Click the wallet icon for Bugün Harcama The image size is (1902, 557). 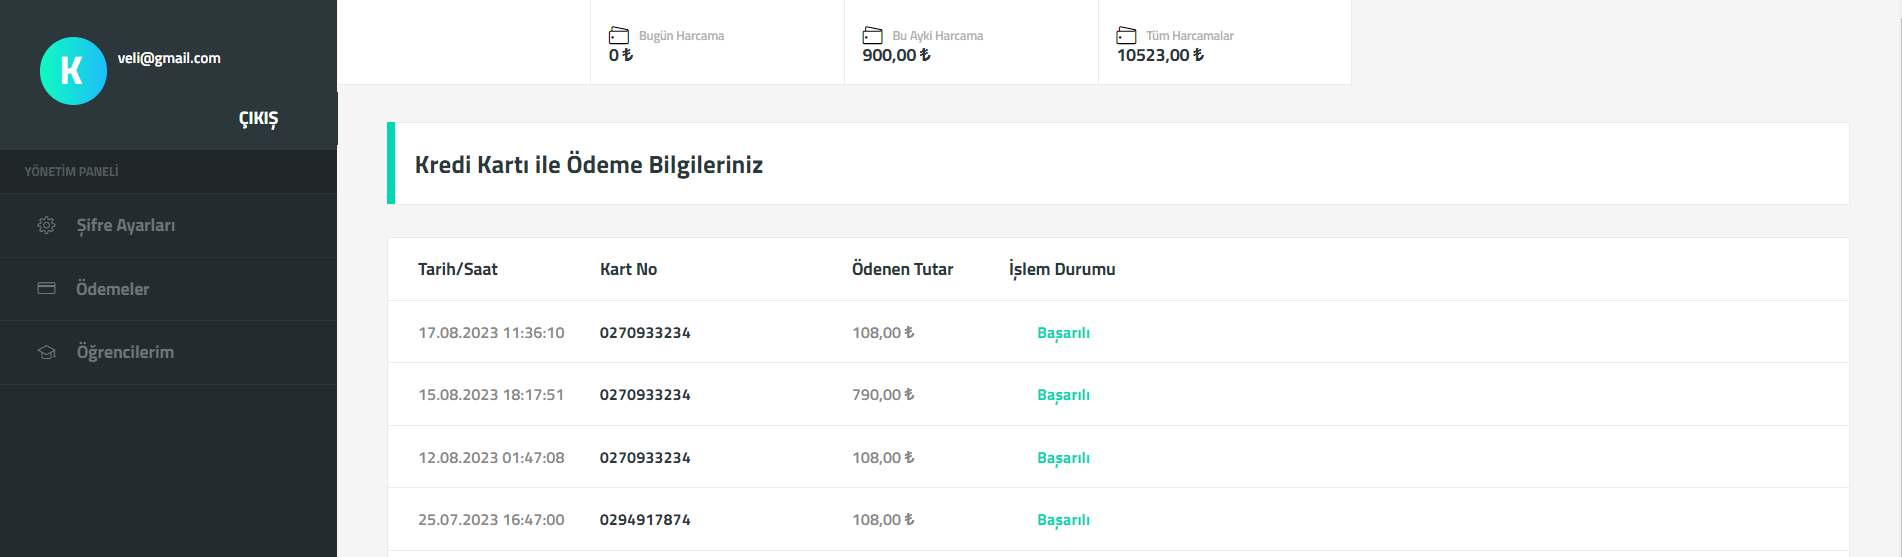pyautogui.click(x=619, y=35)
